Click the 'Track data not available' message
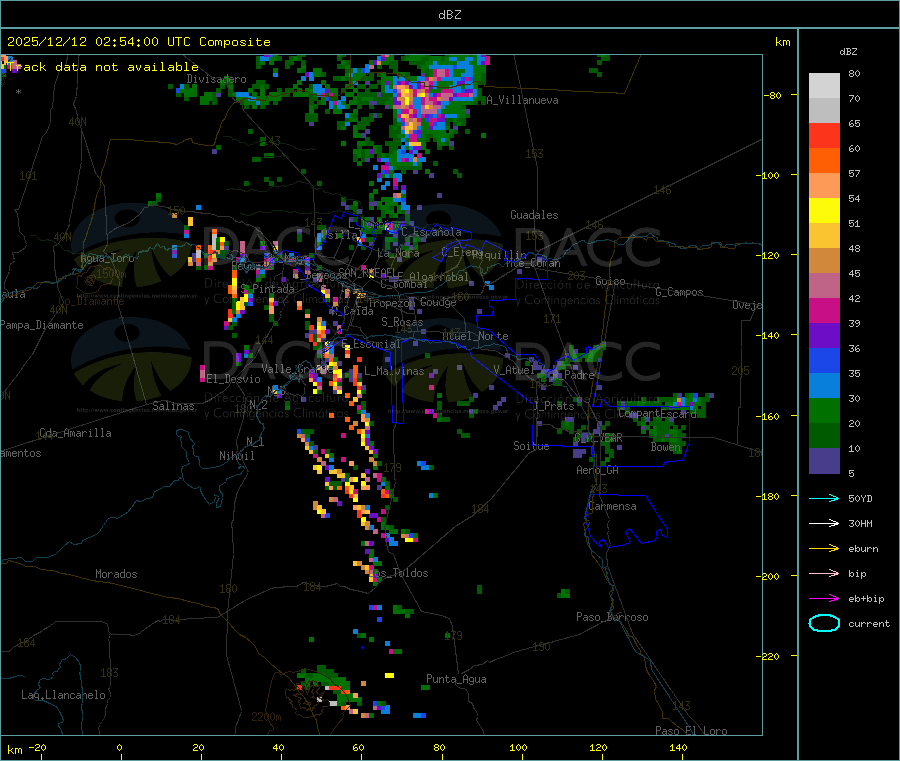The image size is (900, 761). [x=104, y=67]
